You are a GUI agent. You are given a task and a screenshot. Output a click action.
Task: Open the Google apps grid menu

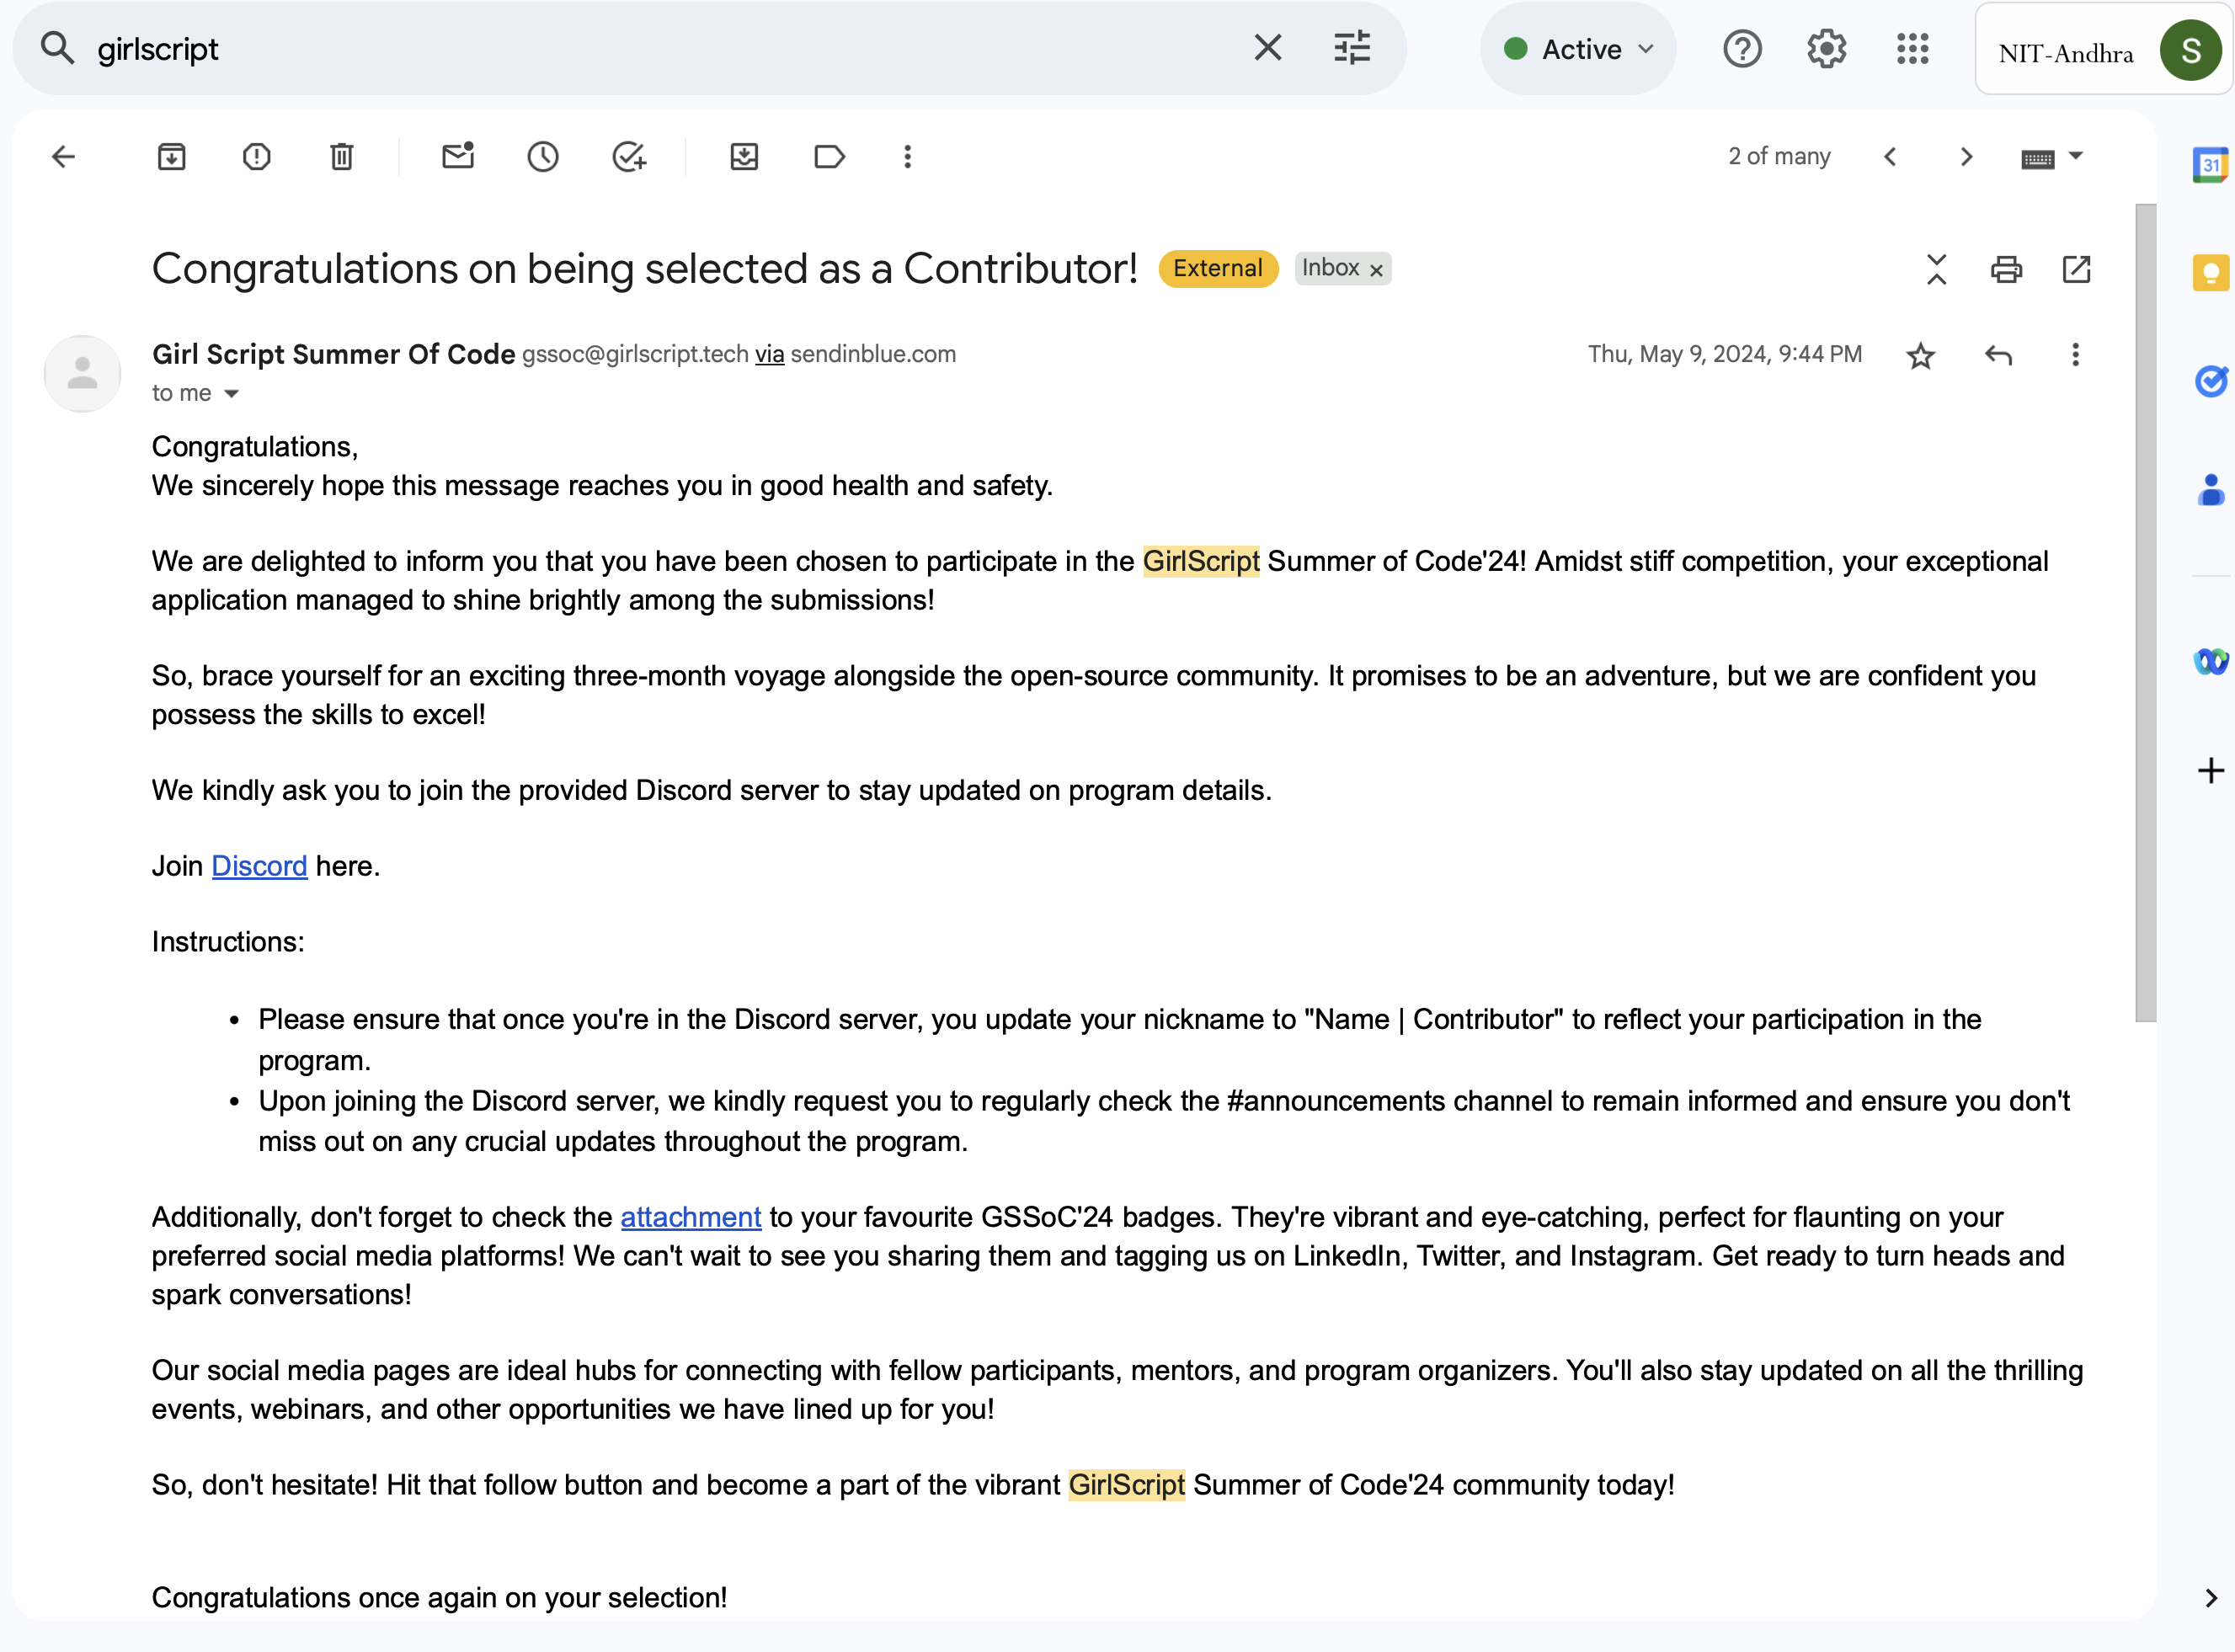pos(1912,49)
